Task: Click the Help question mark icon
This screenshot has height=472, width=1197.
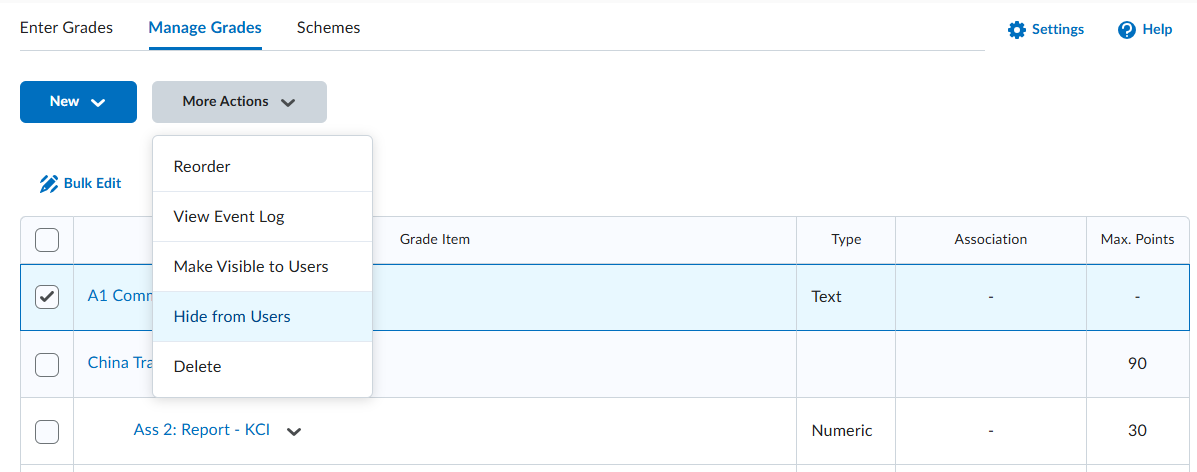Action: pos(1127,30)
